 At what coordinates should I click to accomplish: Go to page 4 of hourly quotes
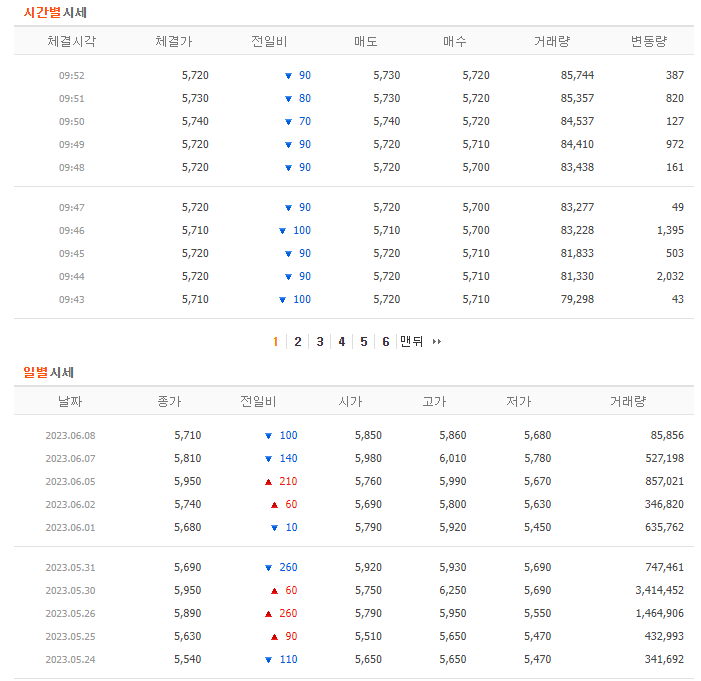[342, 342]
